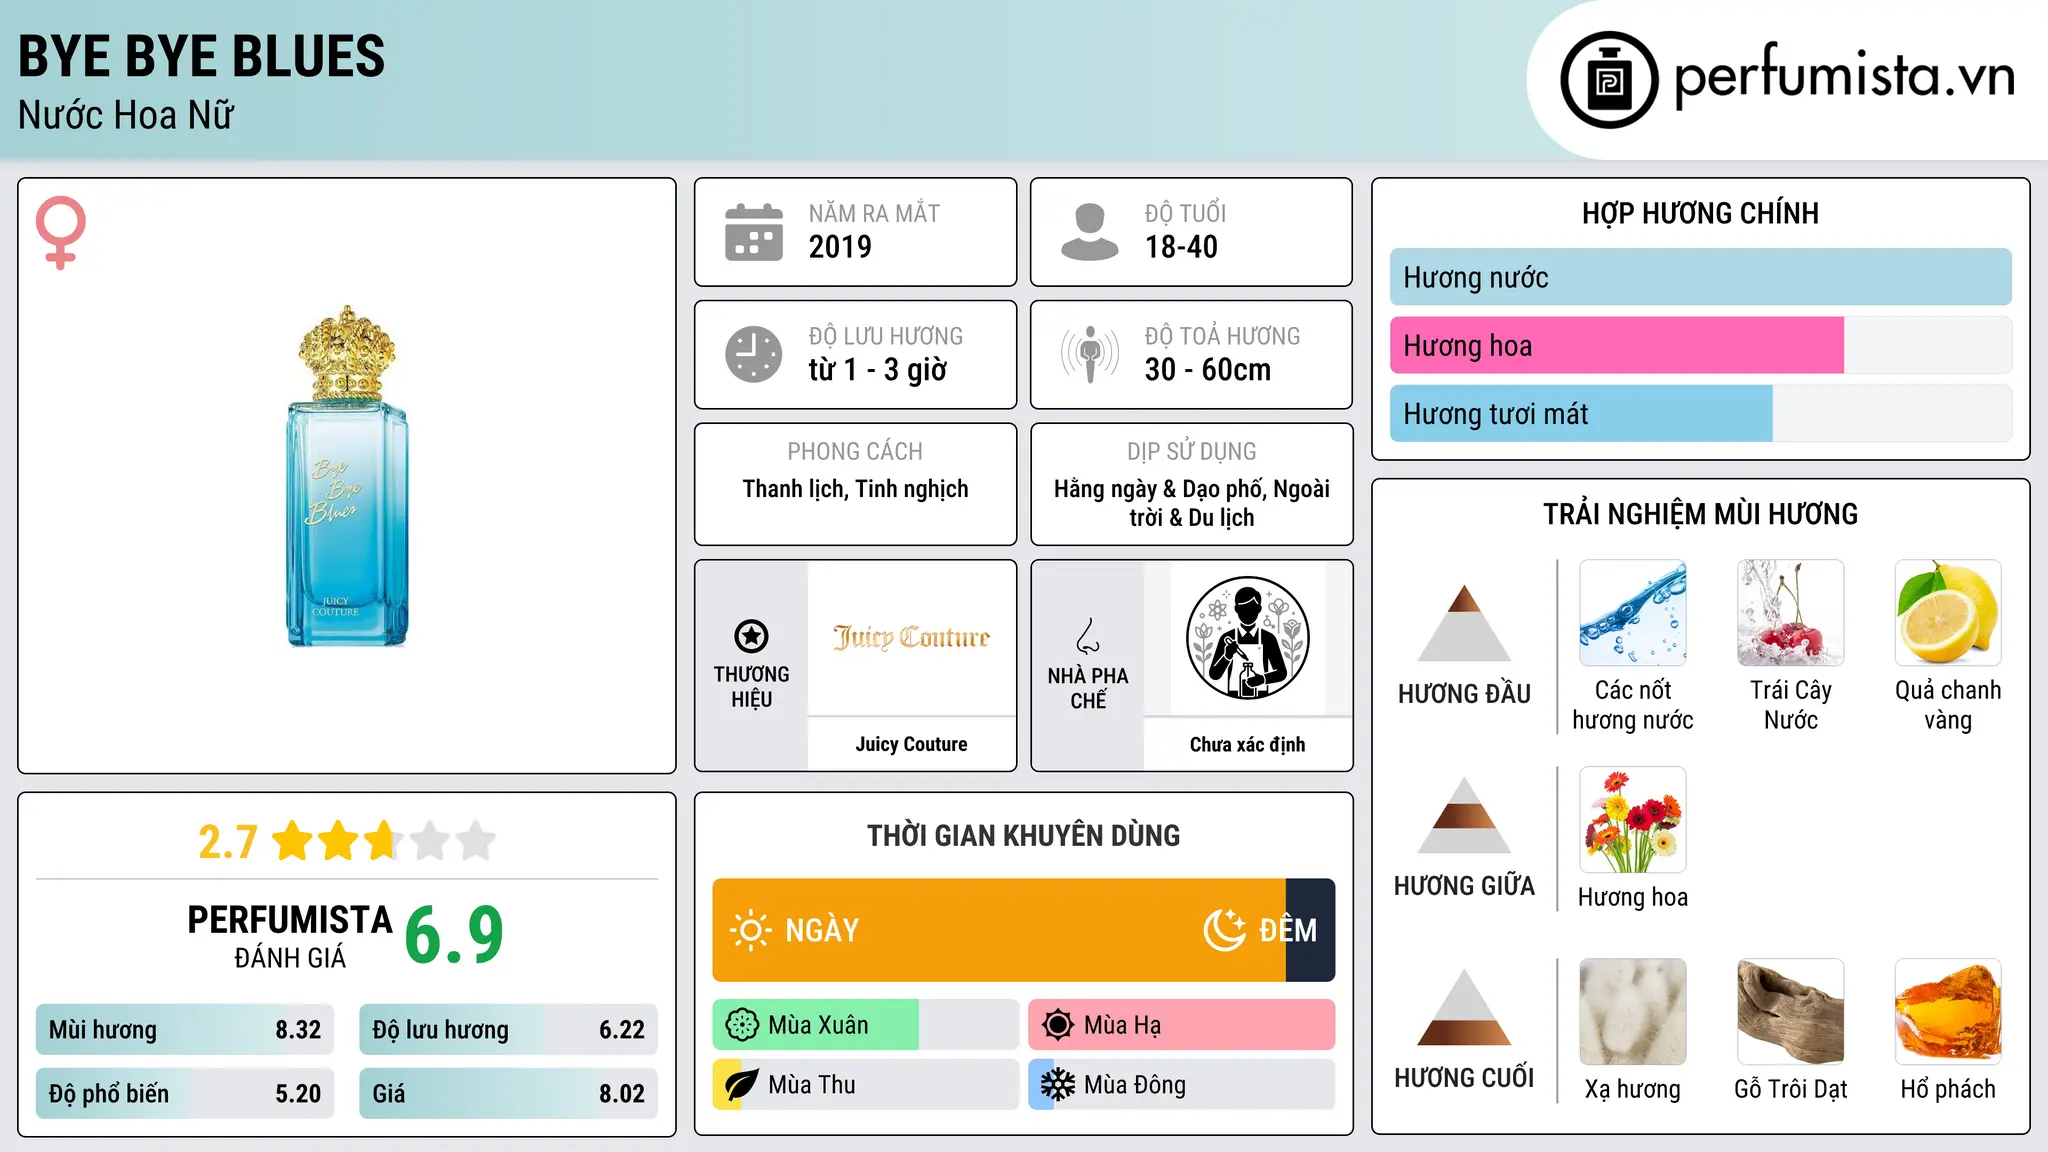Click the Mùi hương 8.32 score bar
Viewport: 2048px width, 1152px height.
pos(185,1030)
